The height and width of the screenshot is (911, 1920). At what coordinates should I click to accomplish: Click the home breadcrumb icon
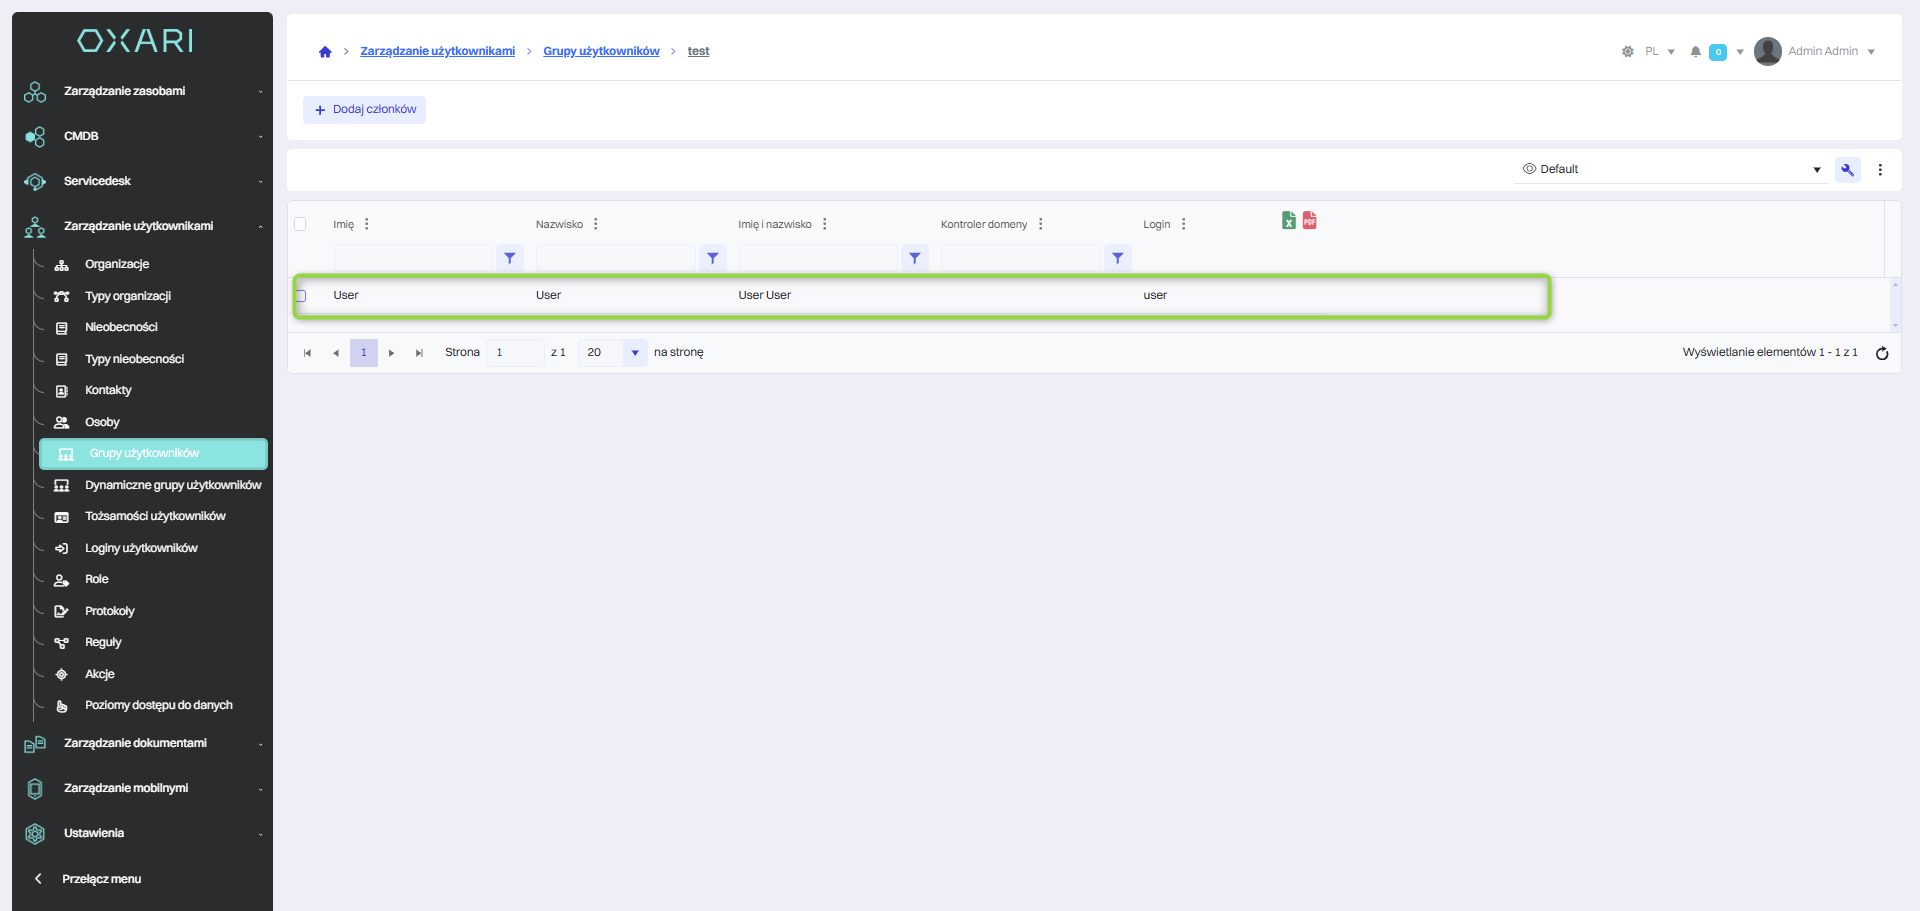point(325,52)
